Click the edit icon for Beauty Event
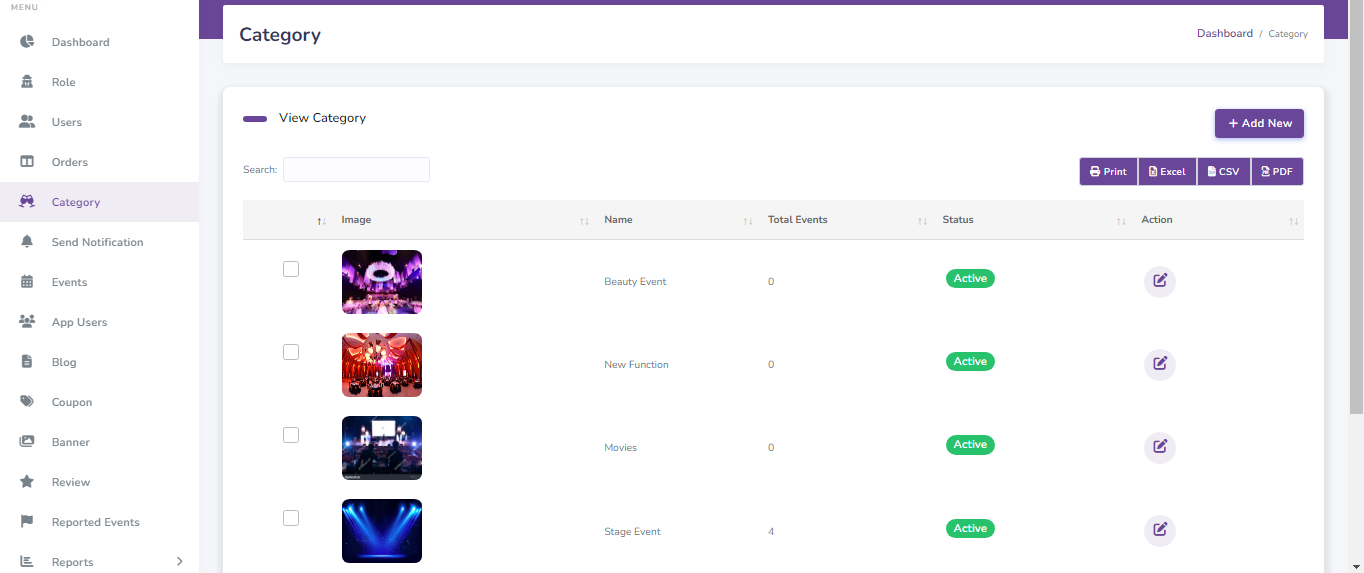The height and width of the screenshot is (573, 1364). tap(1160, 281)
